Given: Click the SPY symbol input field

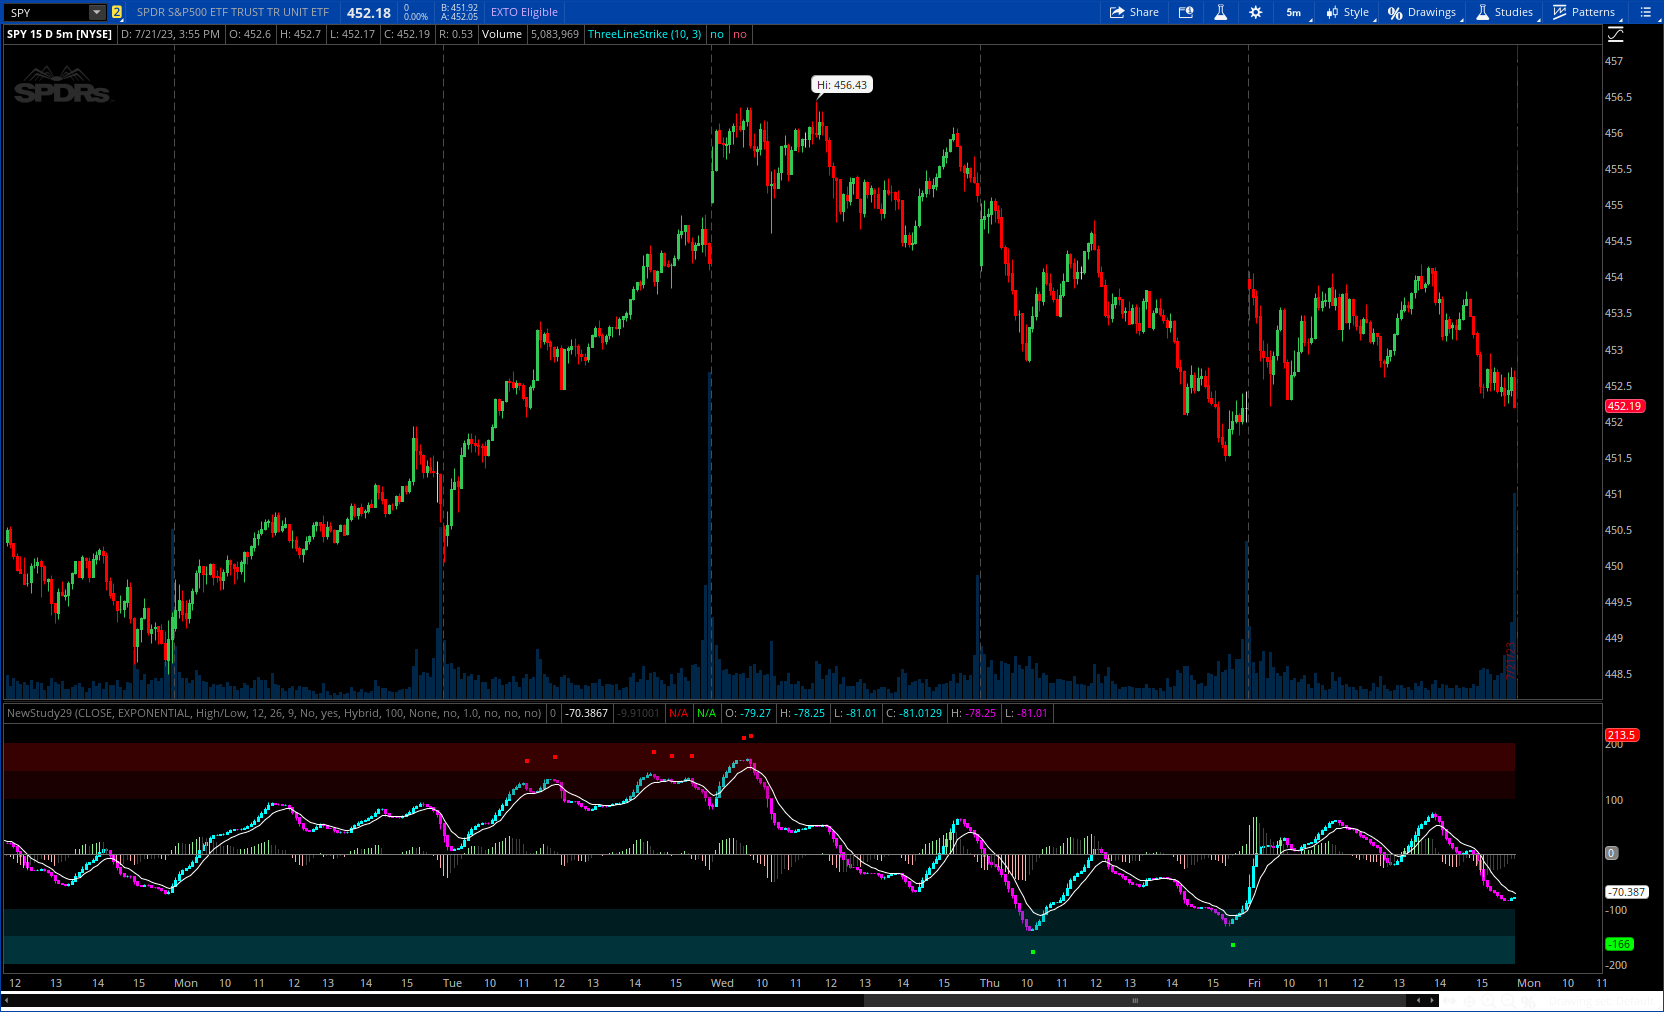Looking at the screenshot, I should [x=47, y=12].
